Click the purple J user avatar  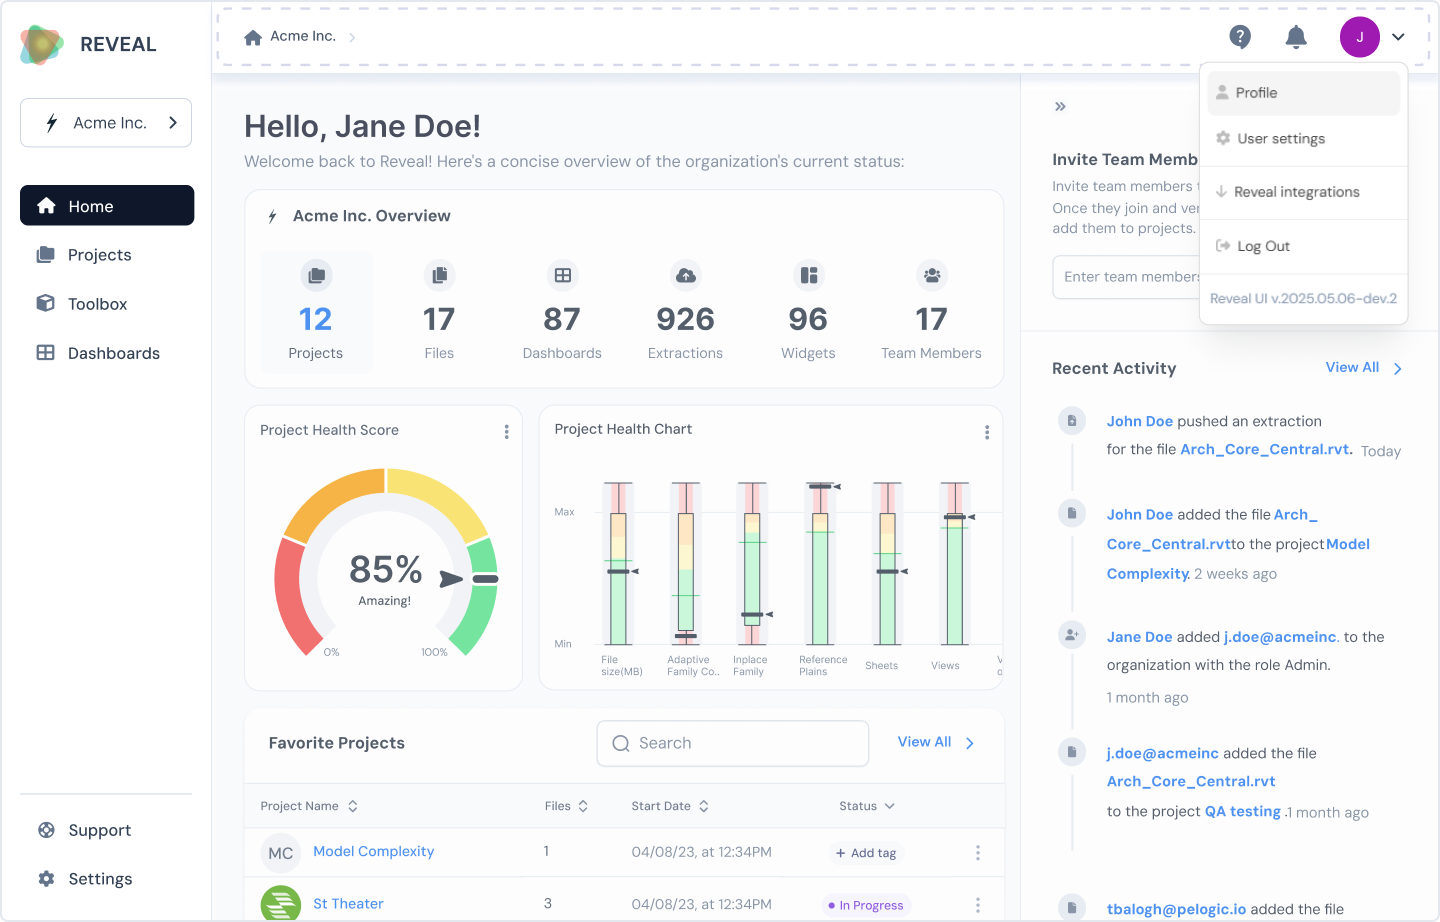point(1360,37)
